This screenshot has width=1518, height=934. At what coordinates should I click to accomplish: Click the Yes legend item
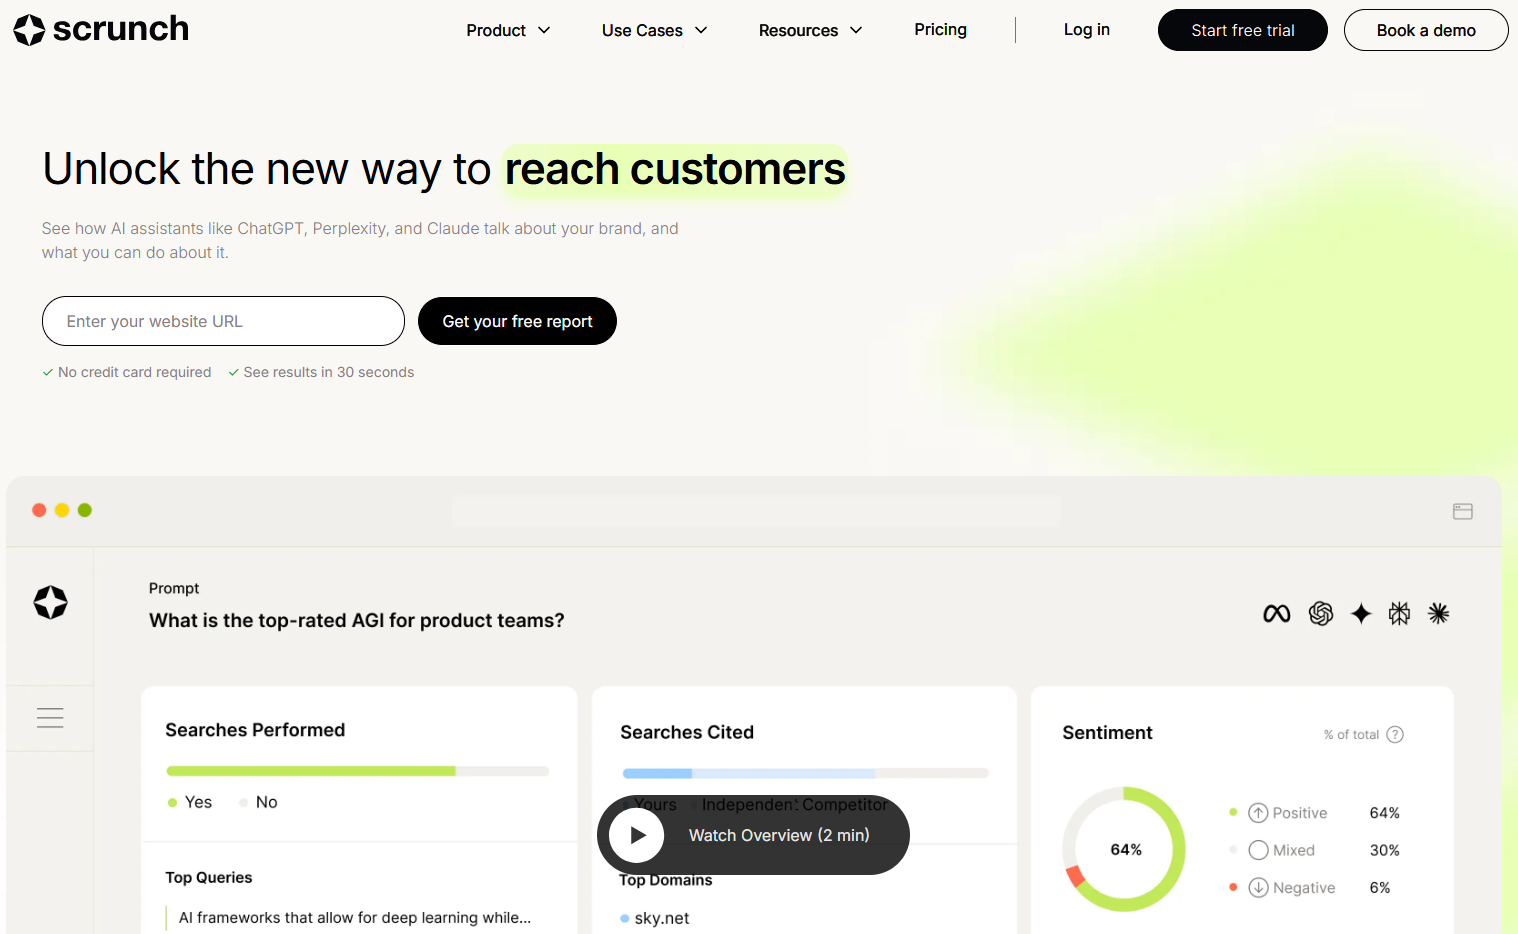click(x=190, y=802)
